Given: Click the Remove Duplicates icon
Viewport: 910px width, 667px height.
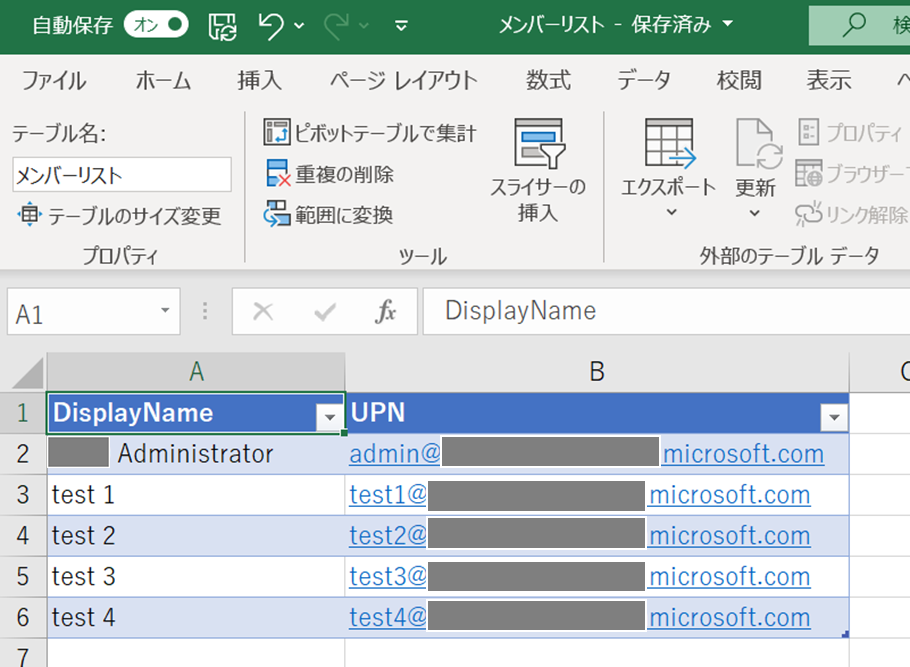Looking at the screenshot, I should point(277,174).
